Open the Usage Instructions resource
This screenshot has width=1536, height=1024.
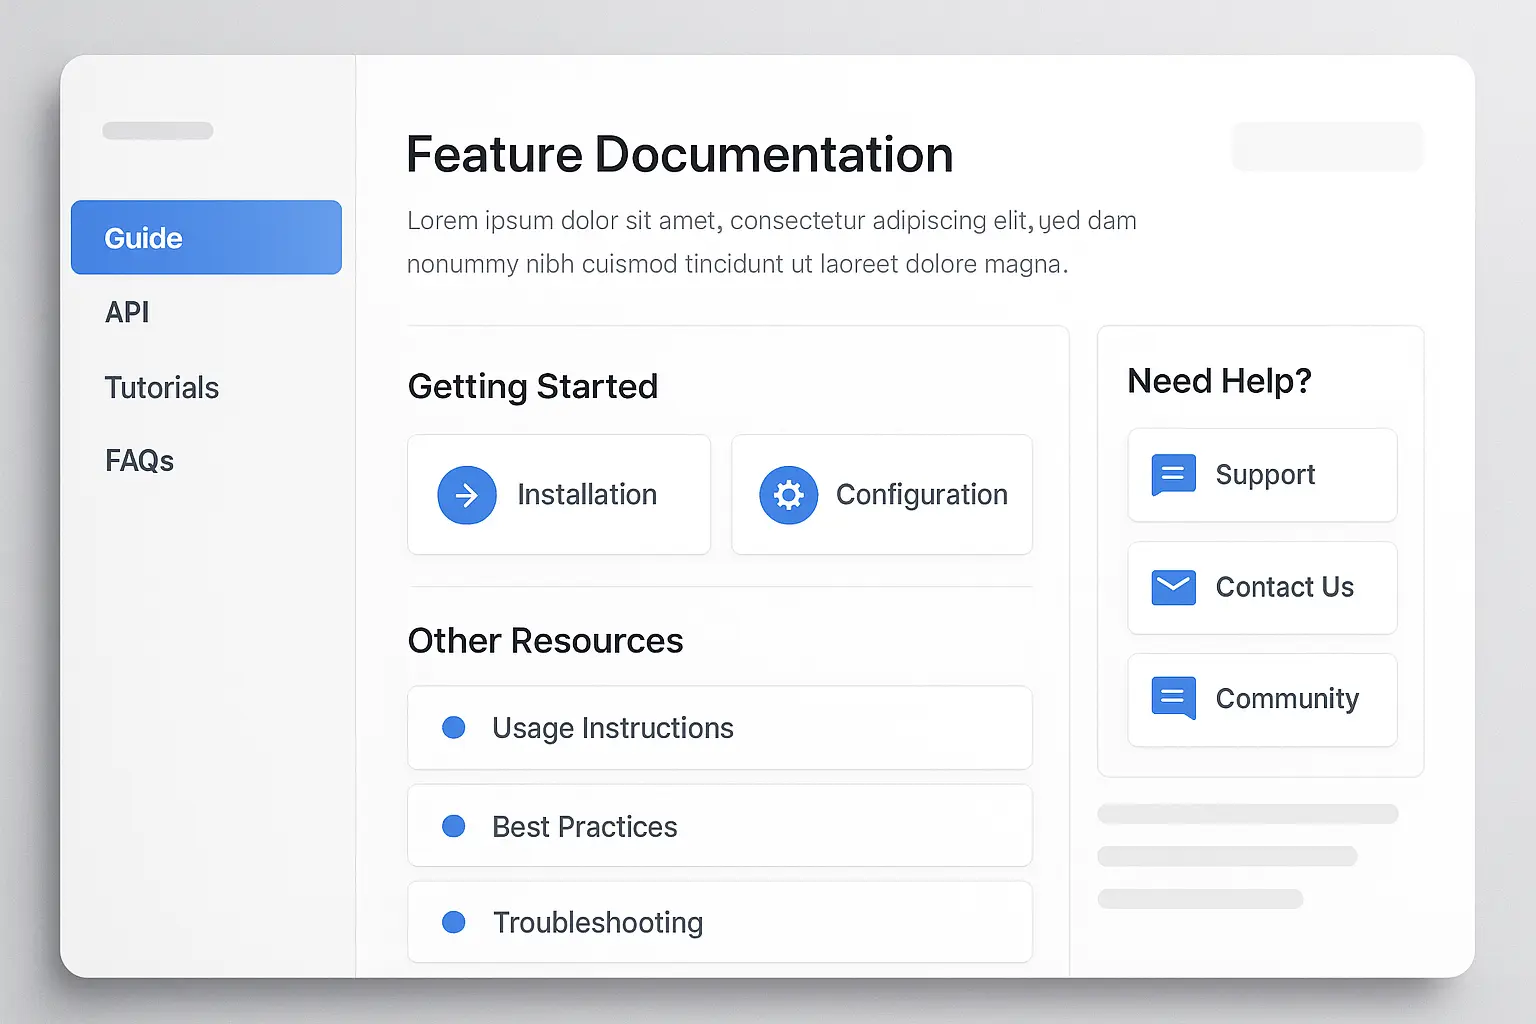pos(719,727)
